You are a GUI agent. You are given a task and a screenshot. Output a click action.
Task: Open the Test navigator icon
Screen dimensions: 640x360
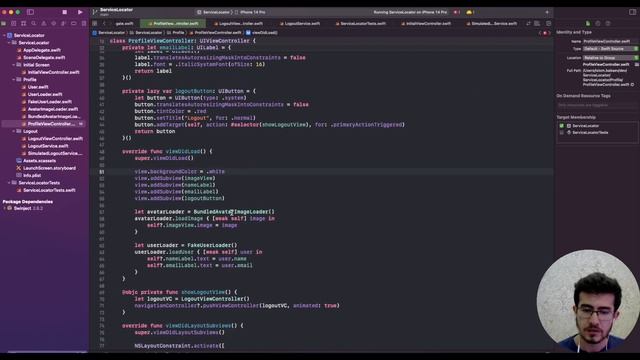coord(53,24)
